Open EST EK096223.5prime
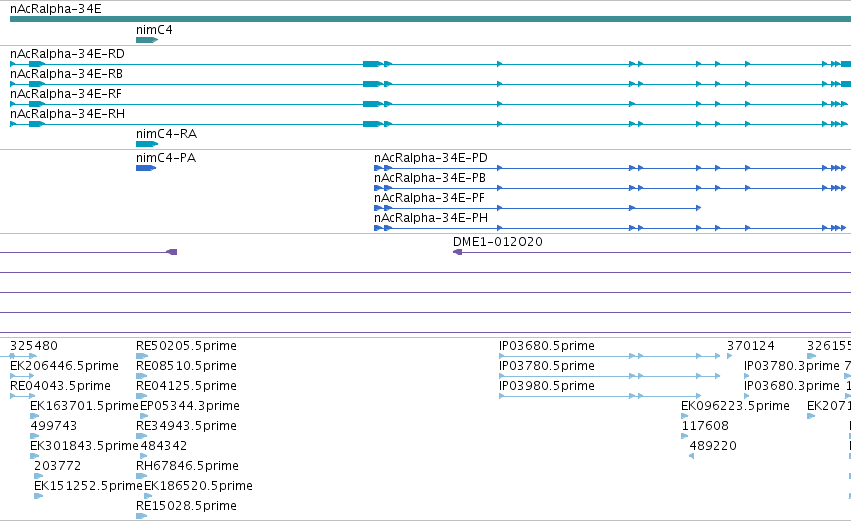Viewport: 851px width, 521px height. point(735,406)
